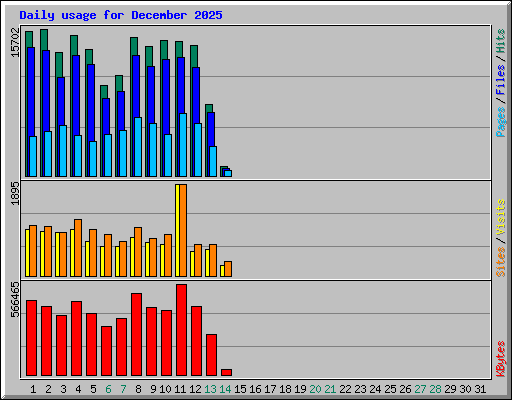Click the orange sites bar for day 4
The image size is (512, 400).
point(78,248)
